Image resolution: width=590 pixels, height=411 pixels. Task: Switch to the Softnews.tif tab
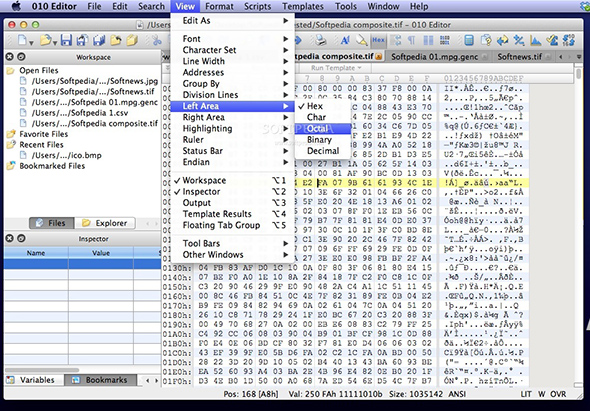coord(520,57)
